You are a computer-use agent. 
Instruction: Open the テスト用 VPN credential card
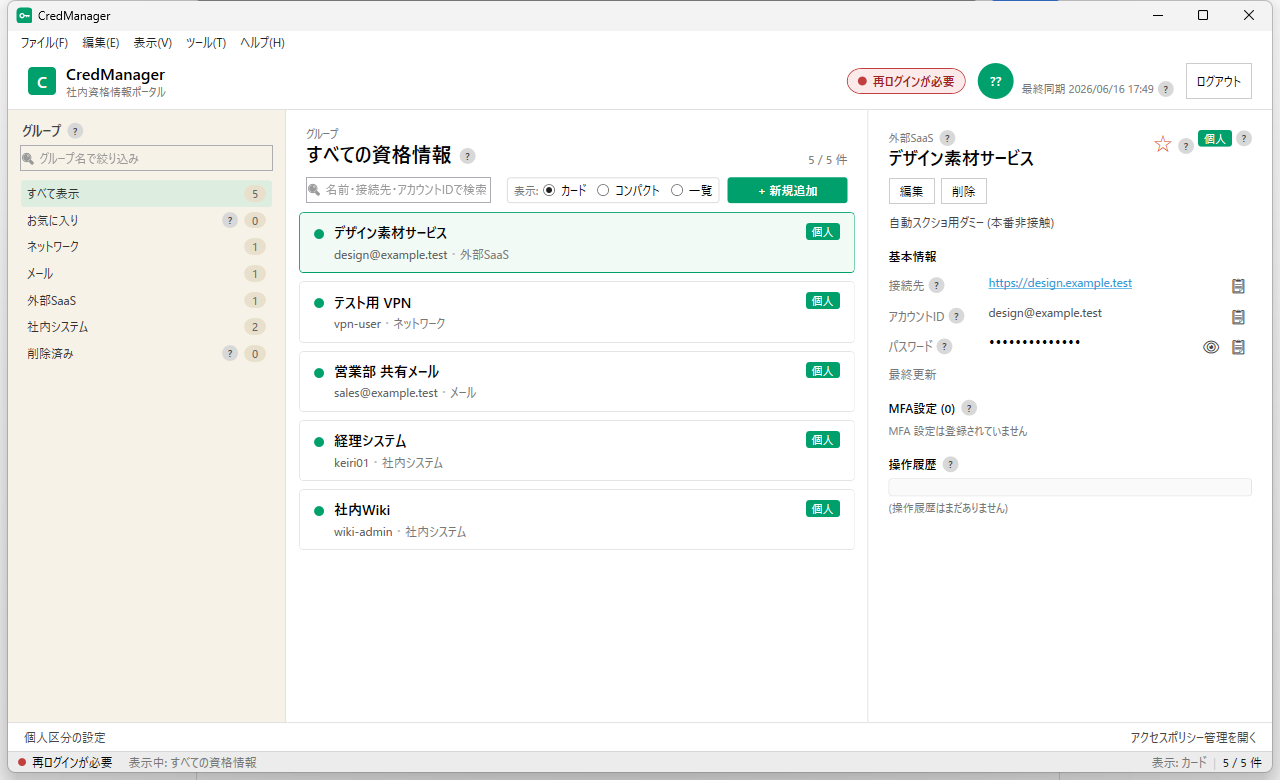click(577, 312)
